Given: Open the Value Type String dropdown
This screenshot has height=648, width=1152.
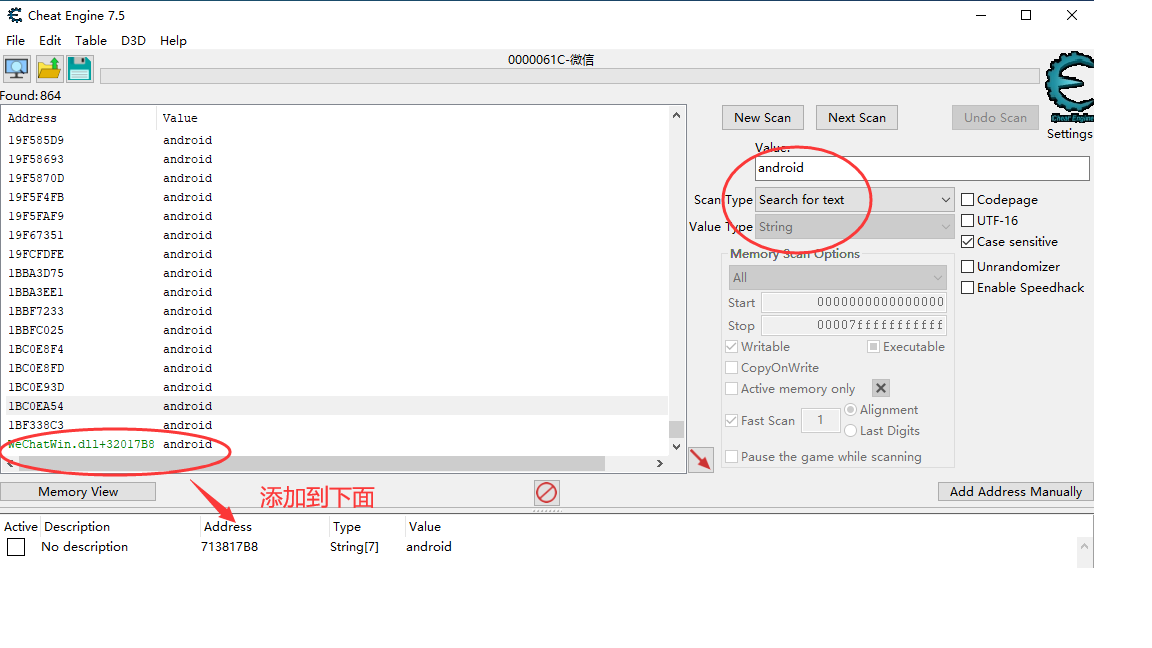Looking at the screenshot, I should tap(854, 226).
